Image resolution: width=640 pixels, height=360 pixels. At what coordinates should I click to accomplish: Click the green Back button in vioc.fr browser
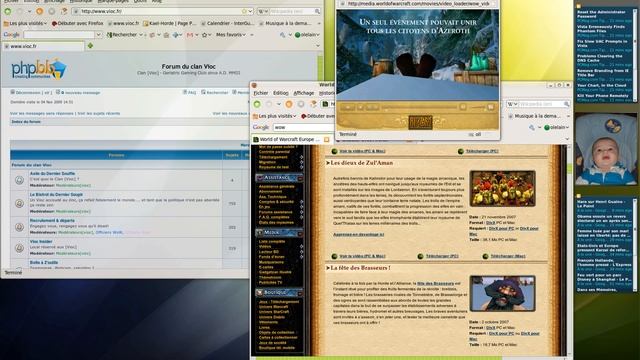coord(7,11)
